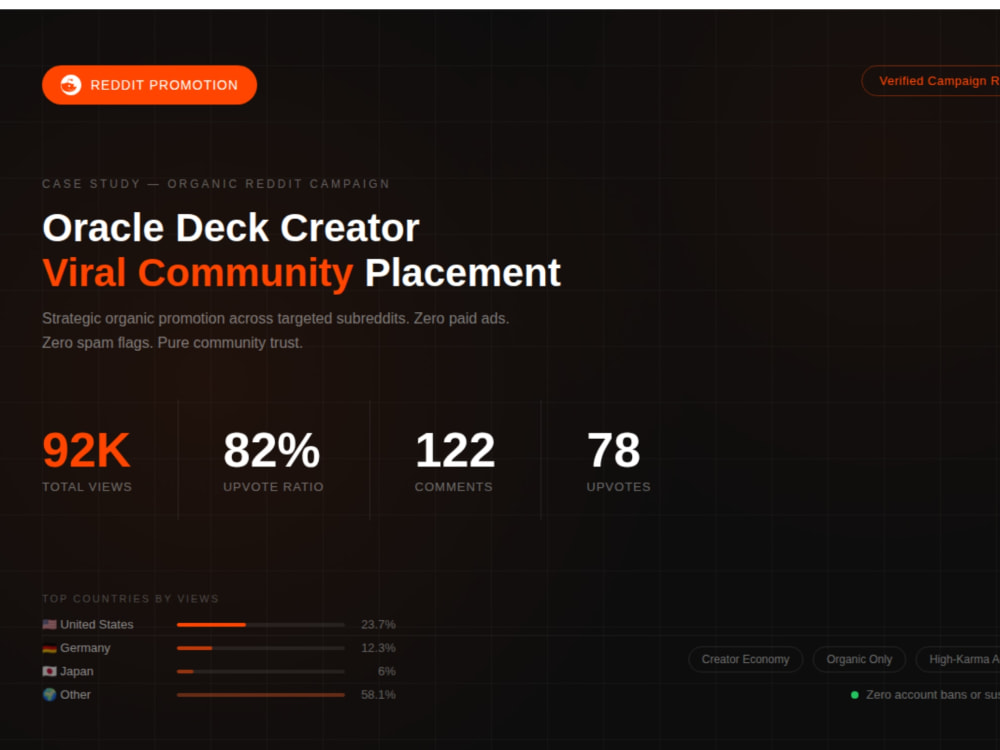
Task: Click the 82% upvote ratio figure
Action: (272, 450)
